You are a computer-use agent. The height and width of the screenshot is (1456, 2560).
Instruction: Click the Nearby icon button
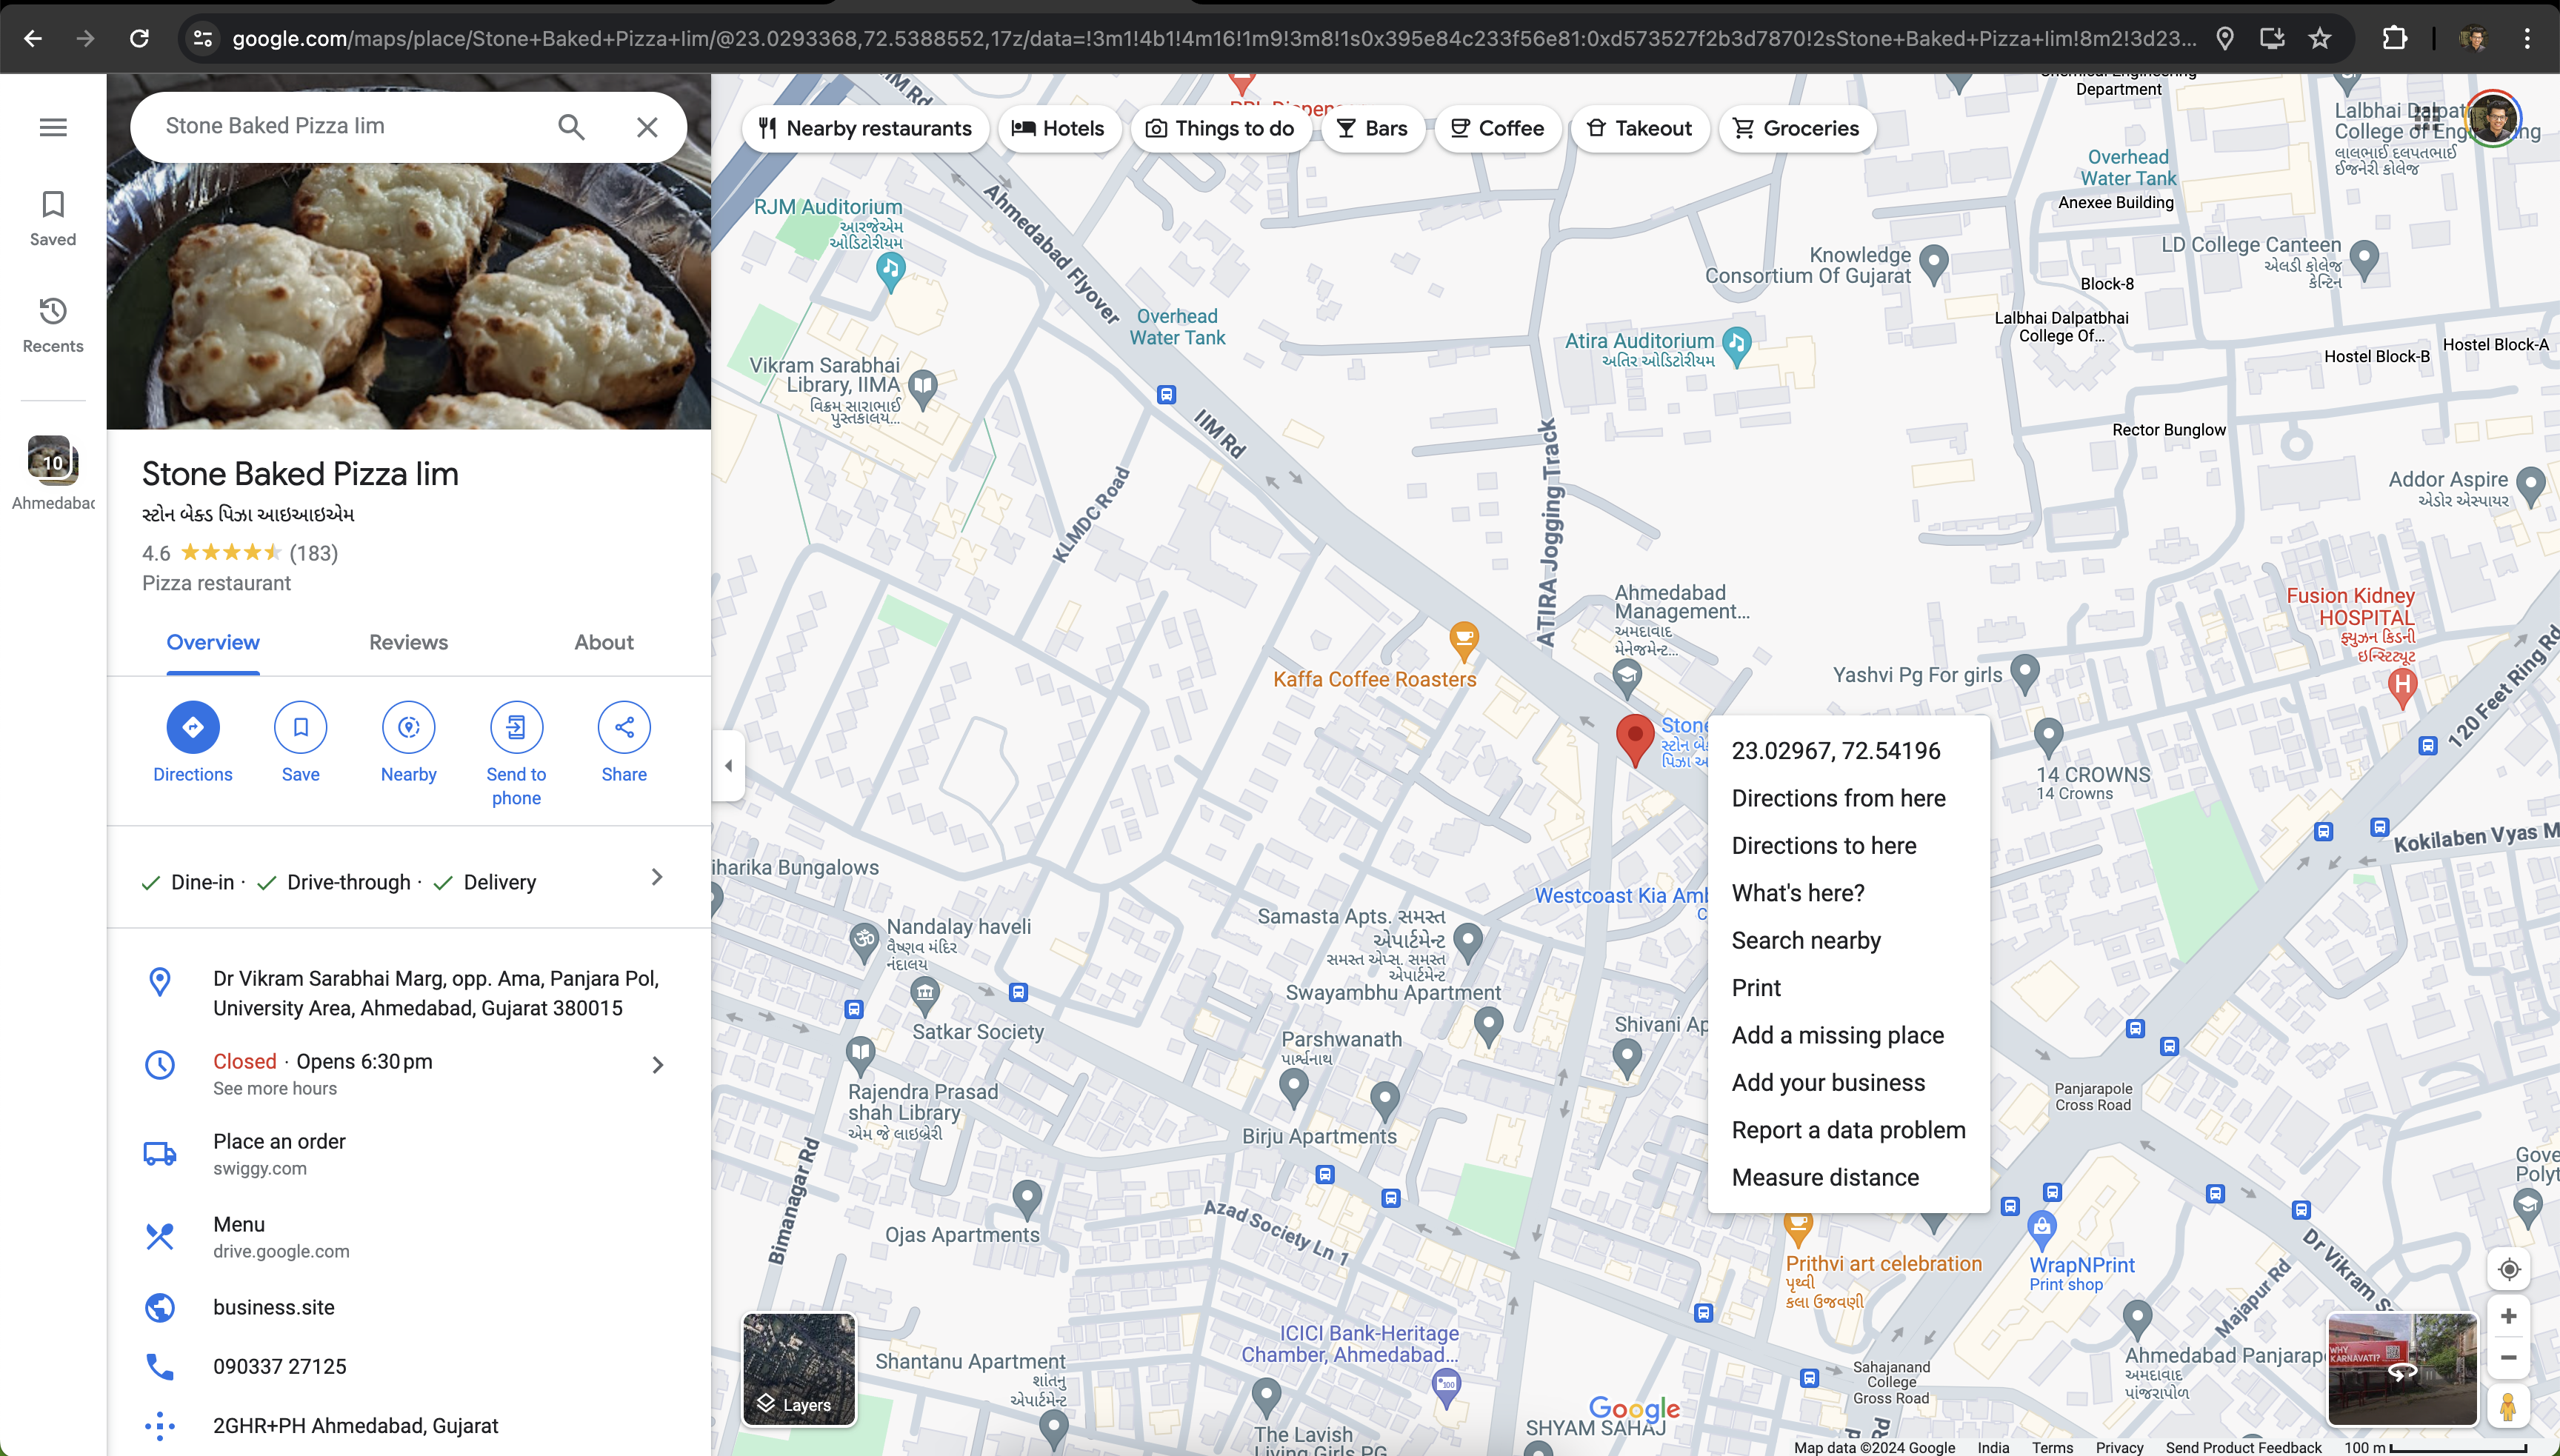[x=408, y=727]
